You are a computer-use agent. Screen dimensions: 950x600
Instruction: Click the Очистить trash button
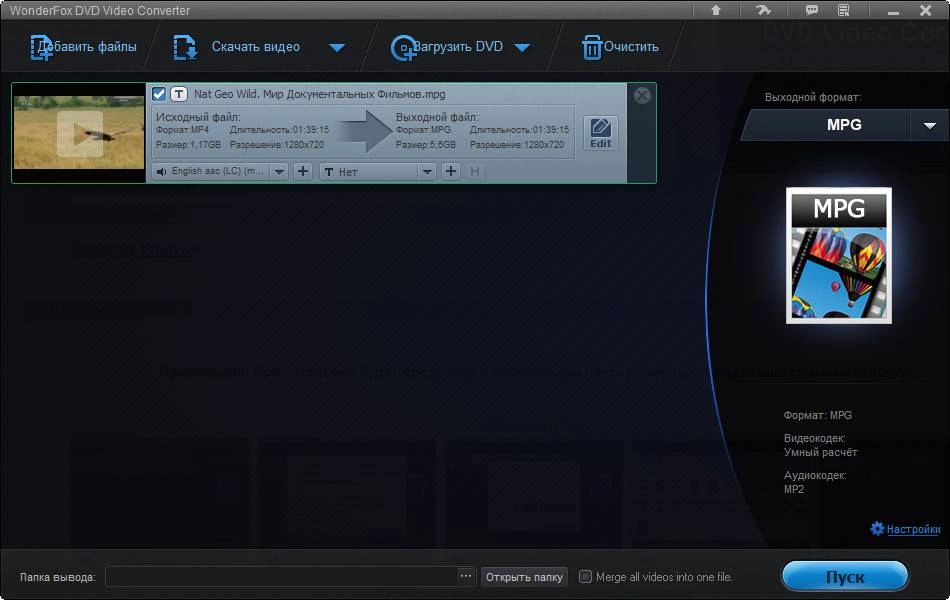(620, 47)
